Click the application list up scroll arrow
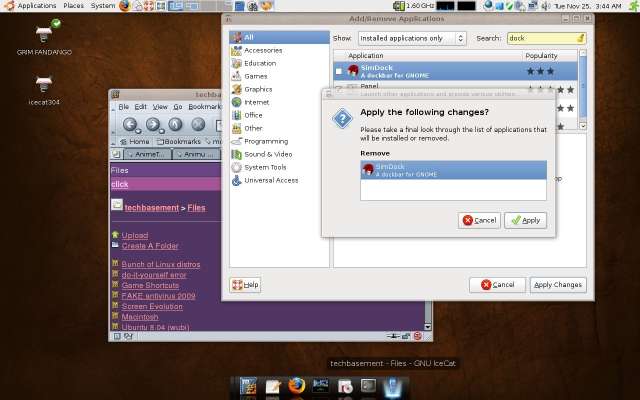The height and width of the screenshot is (400, 640). tap(583, 53)
